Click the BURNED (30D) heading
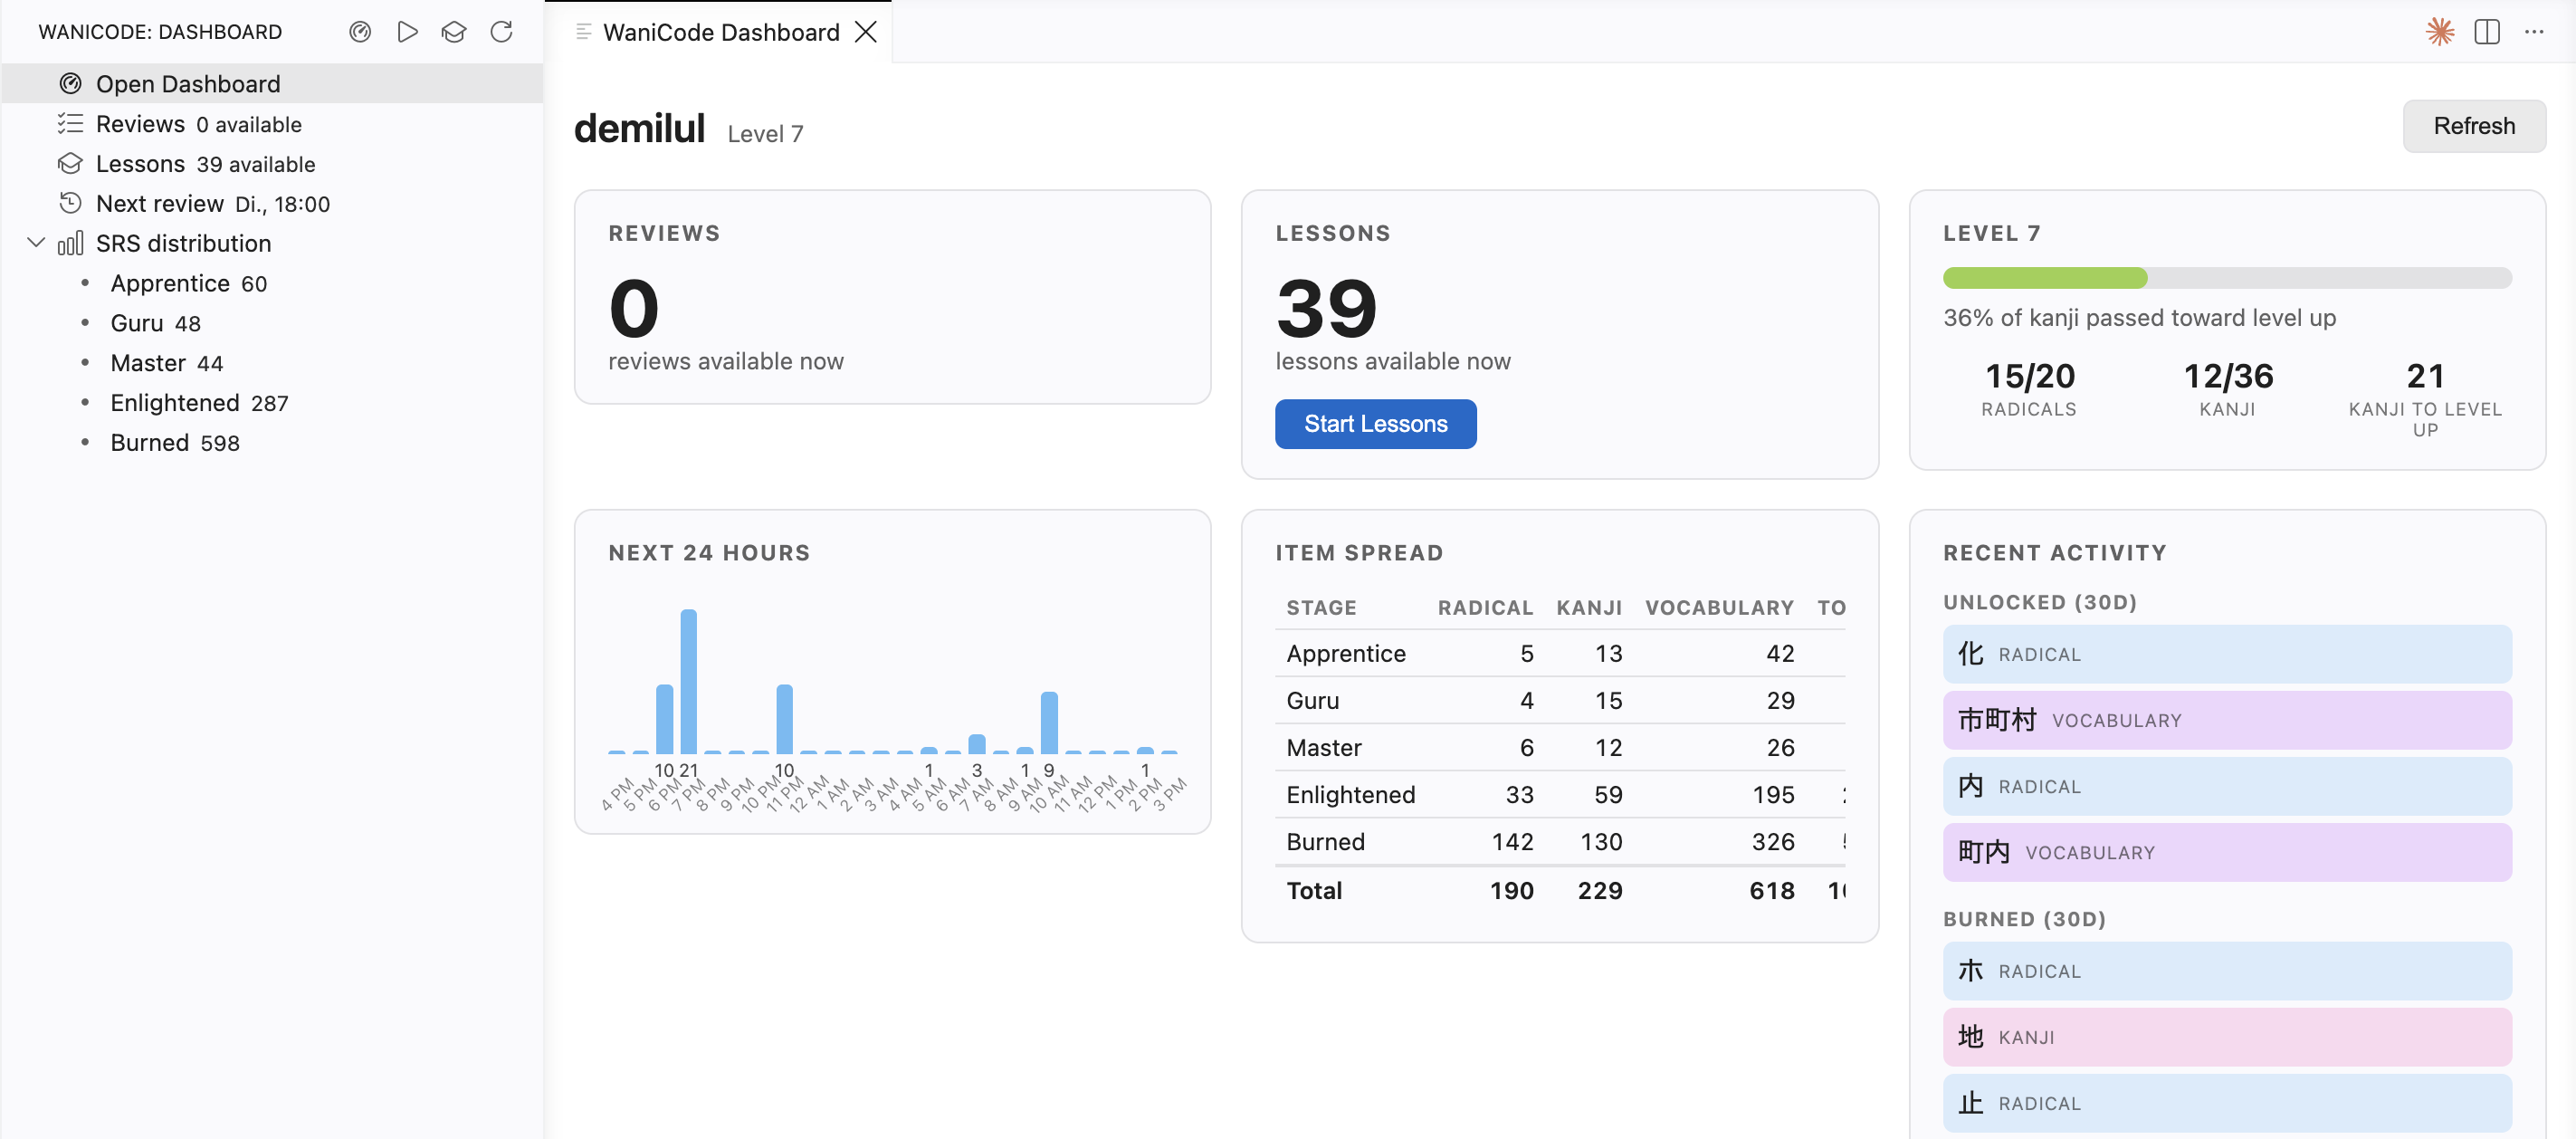 [x=2024, y=919]
